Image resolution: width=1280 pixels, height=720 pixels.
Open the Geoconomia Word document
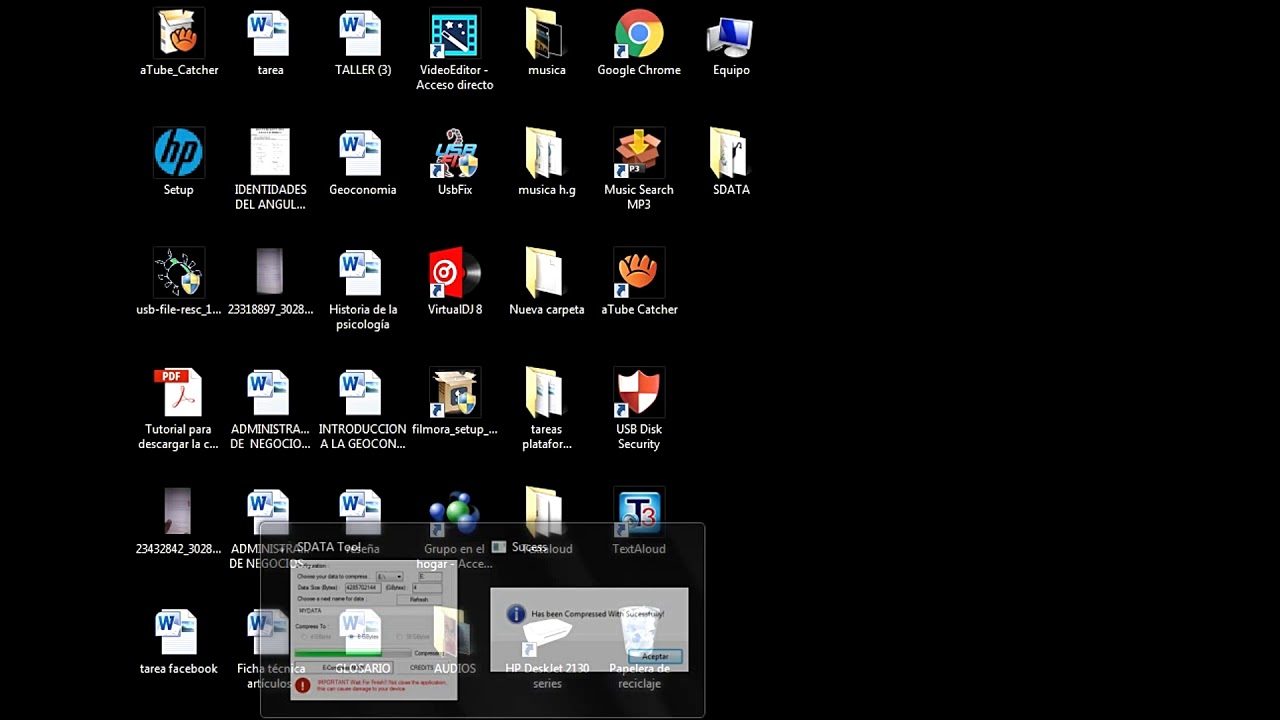click(362, 162)
